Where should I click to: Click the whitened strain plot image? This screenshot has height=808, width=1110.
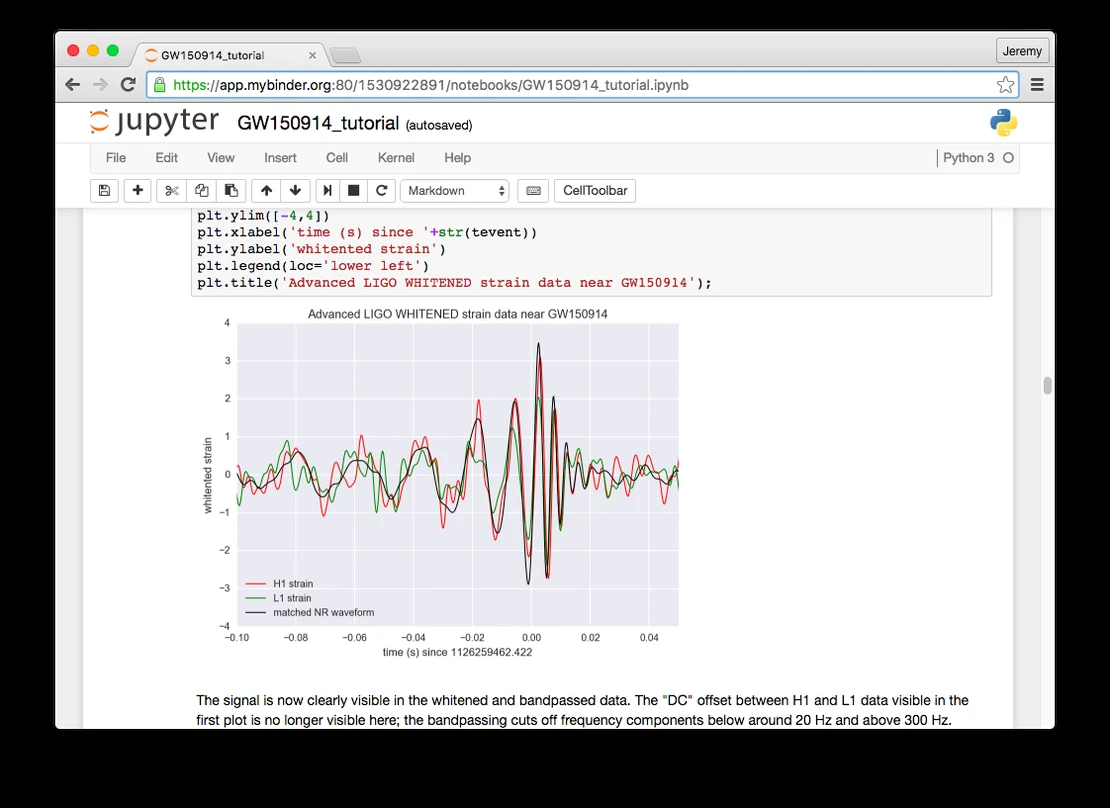coord(440,482)
